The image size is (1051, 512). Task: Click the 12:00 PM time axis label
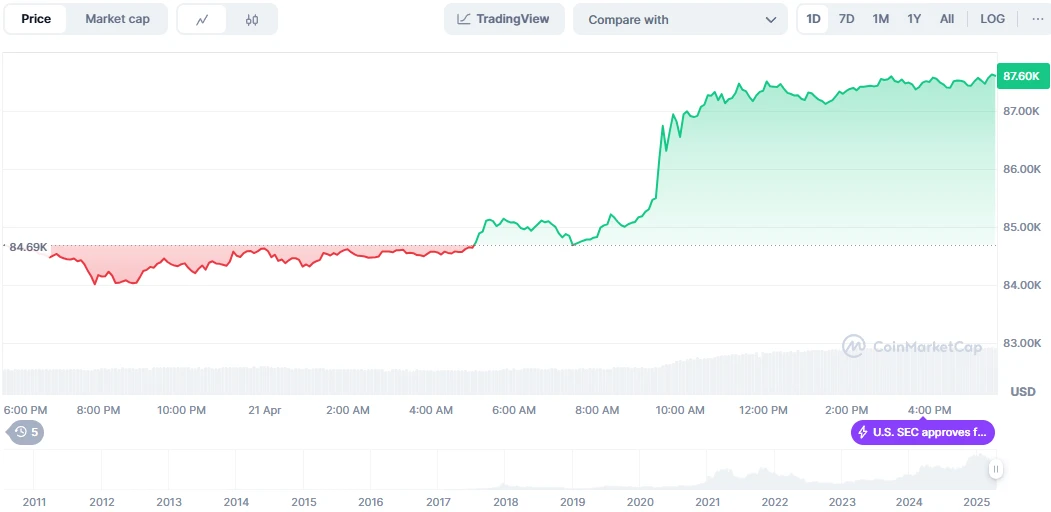pos(763,410)
